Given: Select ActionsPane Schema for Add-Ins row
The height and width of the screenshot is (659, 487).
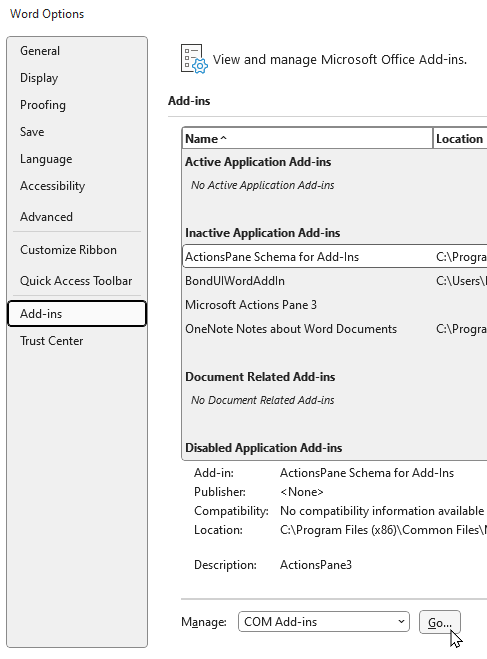Looking at the screenshot, I should (x=335, y=257).
